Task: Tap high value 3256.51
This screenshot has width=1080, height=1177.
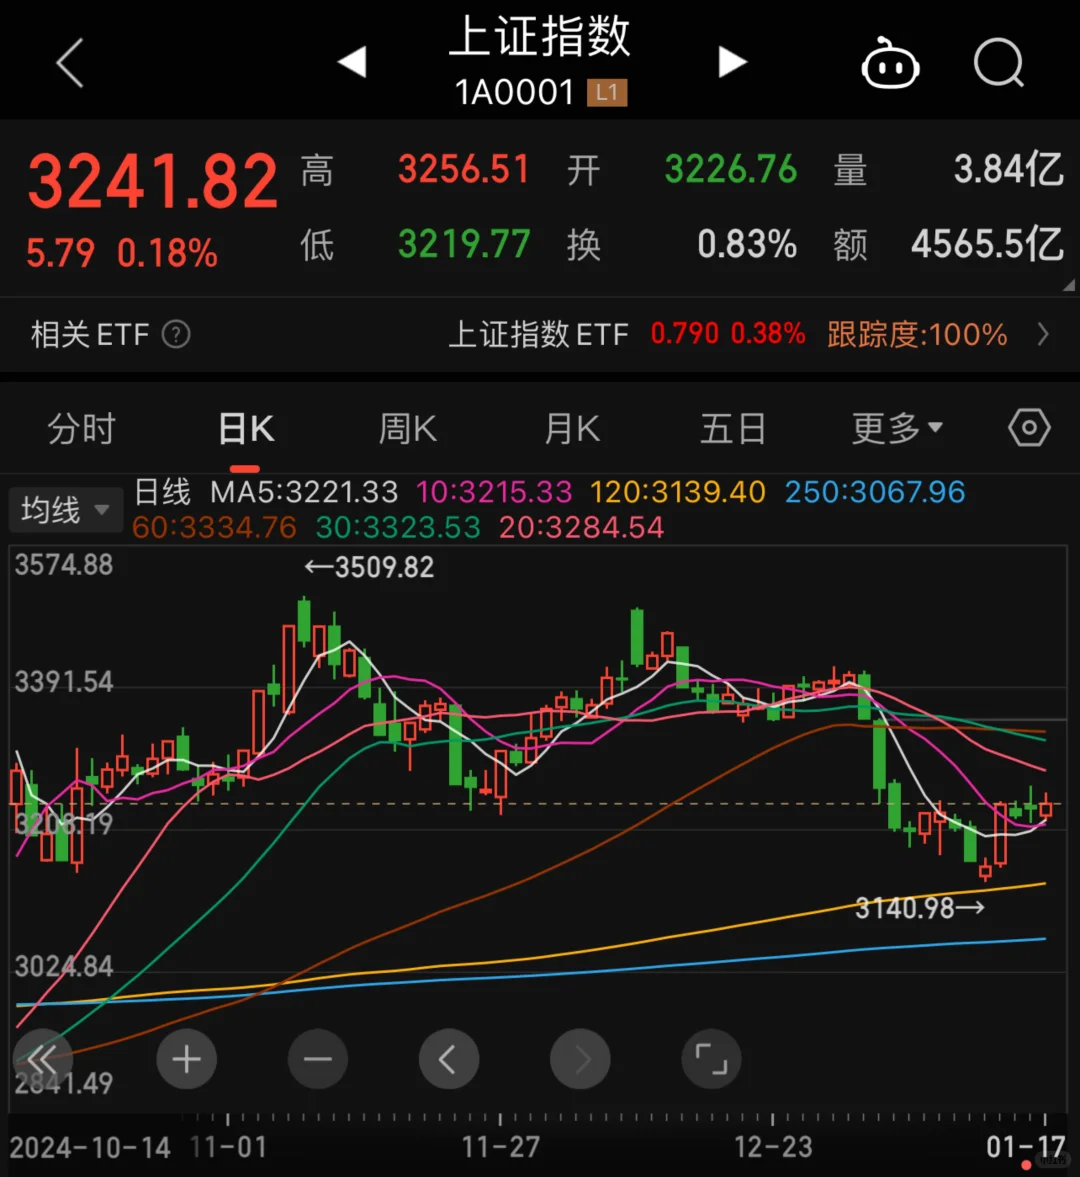Action: point(464,169)
